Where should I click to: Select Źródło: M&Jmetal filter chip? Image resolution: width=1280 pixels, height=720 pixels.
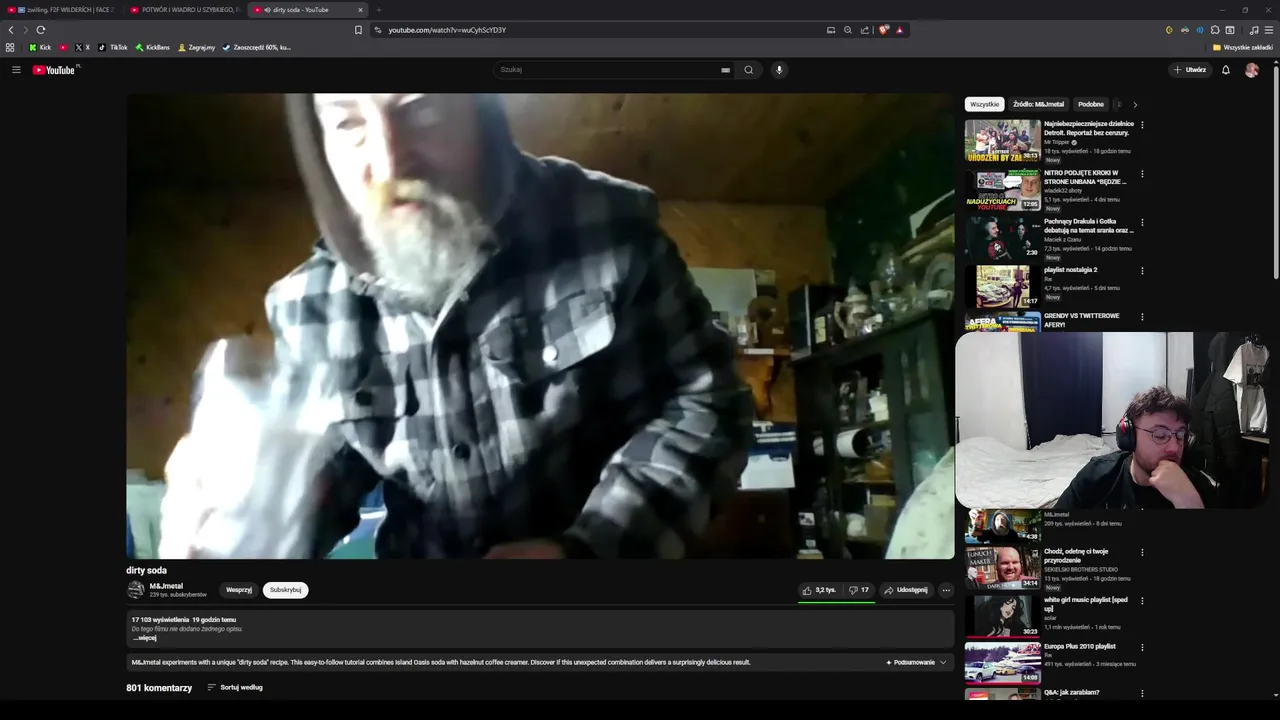click(x=1038, y=104)
